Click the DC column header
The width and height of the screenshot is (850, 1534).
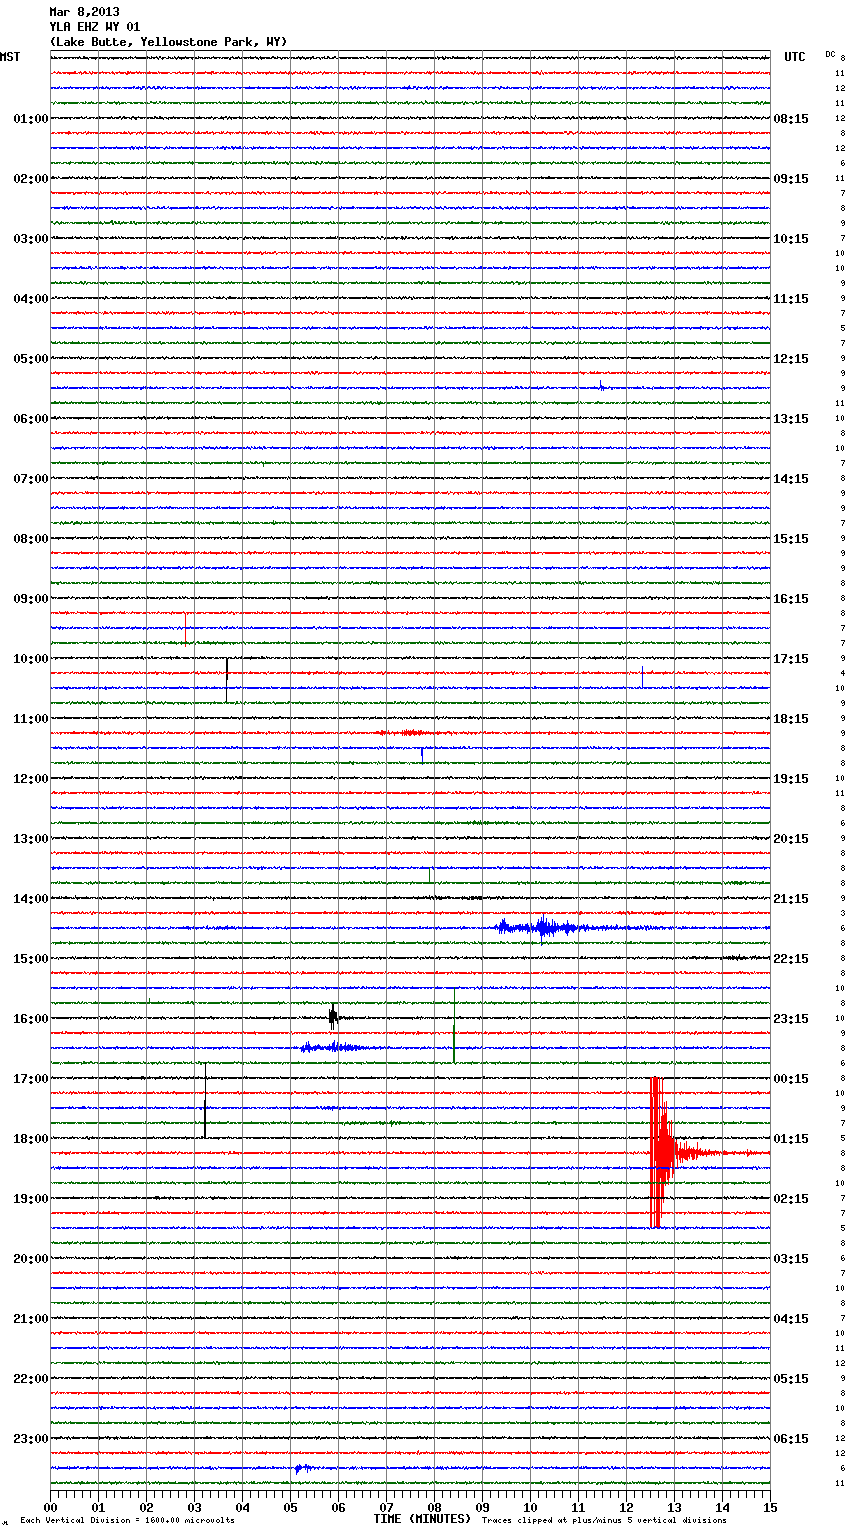tap(830, 54)
